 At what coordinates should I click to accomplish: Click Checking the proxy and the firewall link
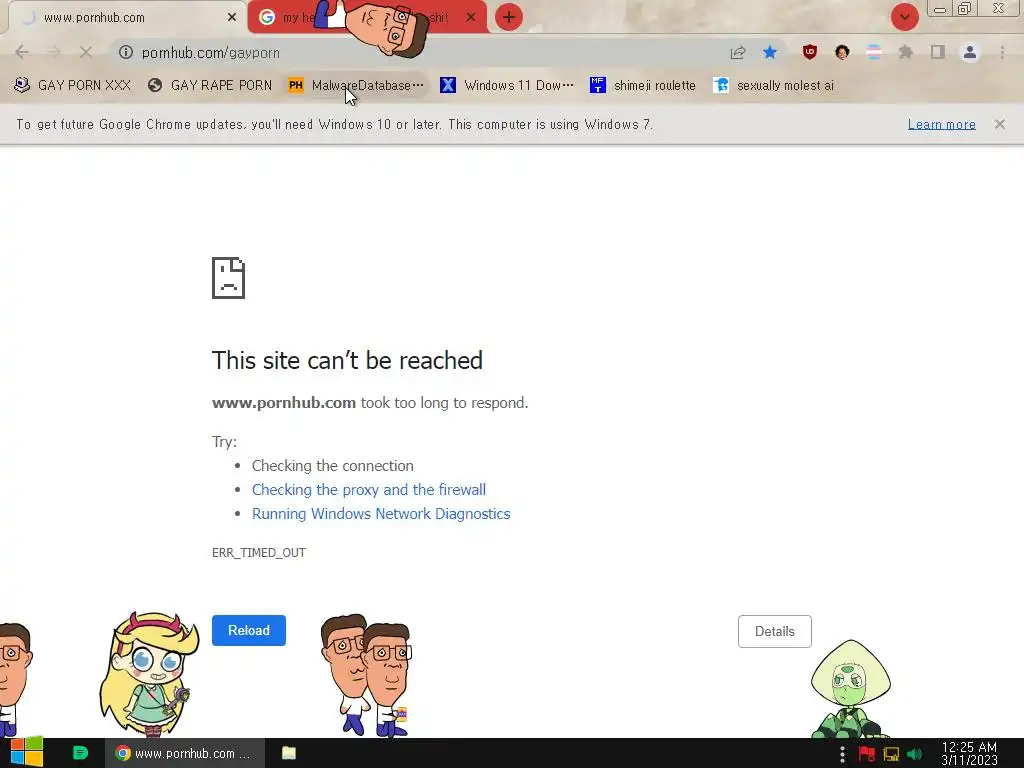[369, 490]
